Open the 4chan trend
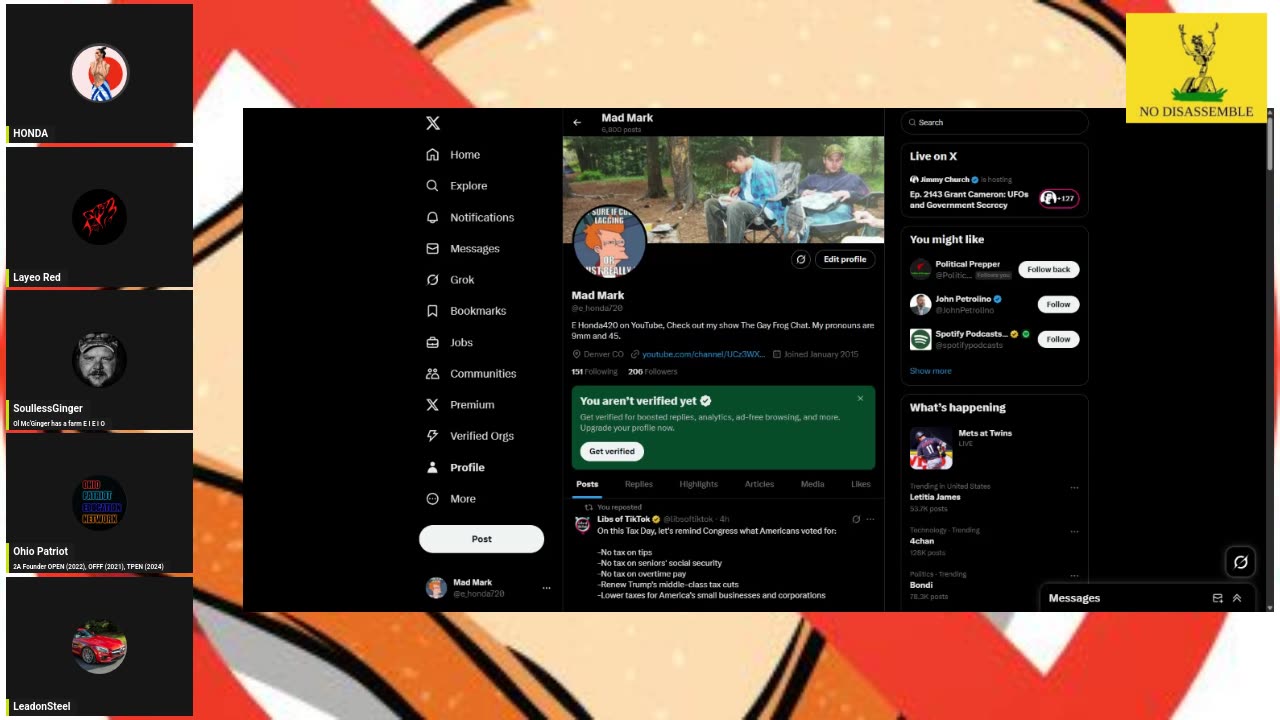Screen dimensions: 1280x720 [x=921, y=541]
